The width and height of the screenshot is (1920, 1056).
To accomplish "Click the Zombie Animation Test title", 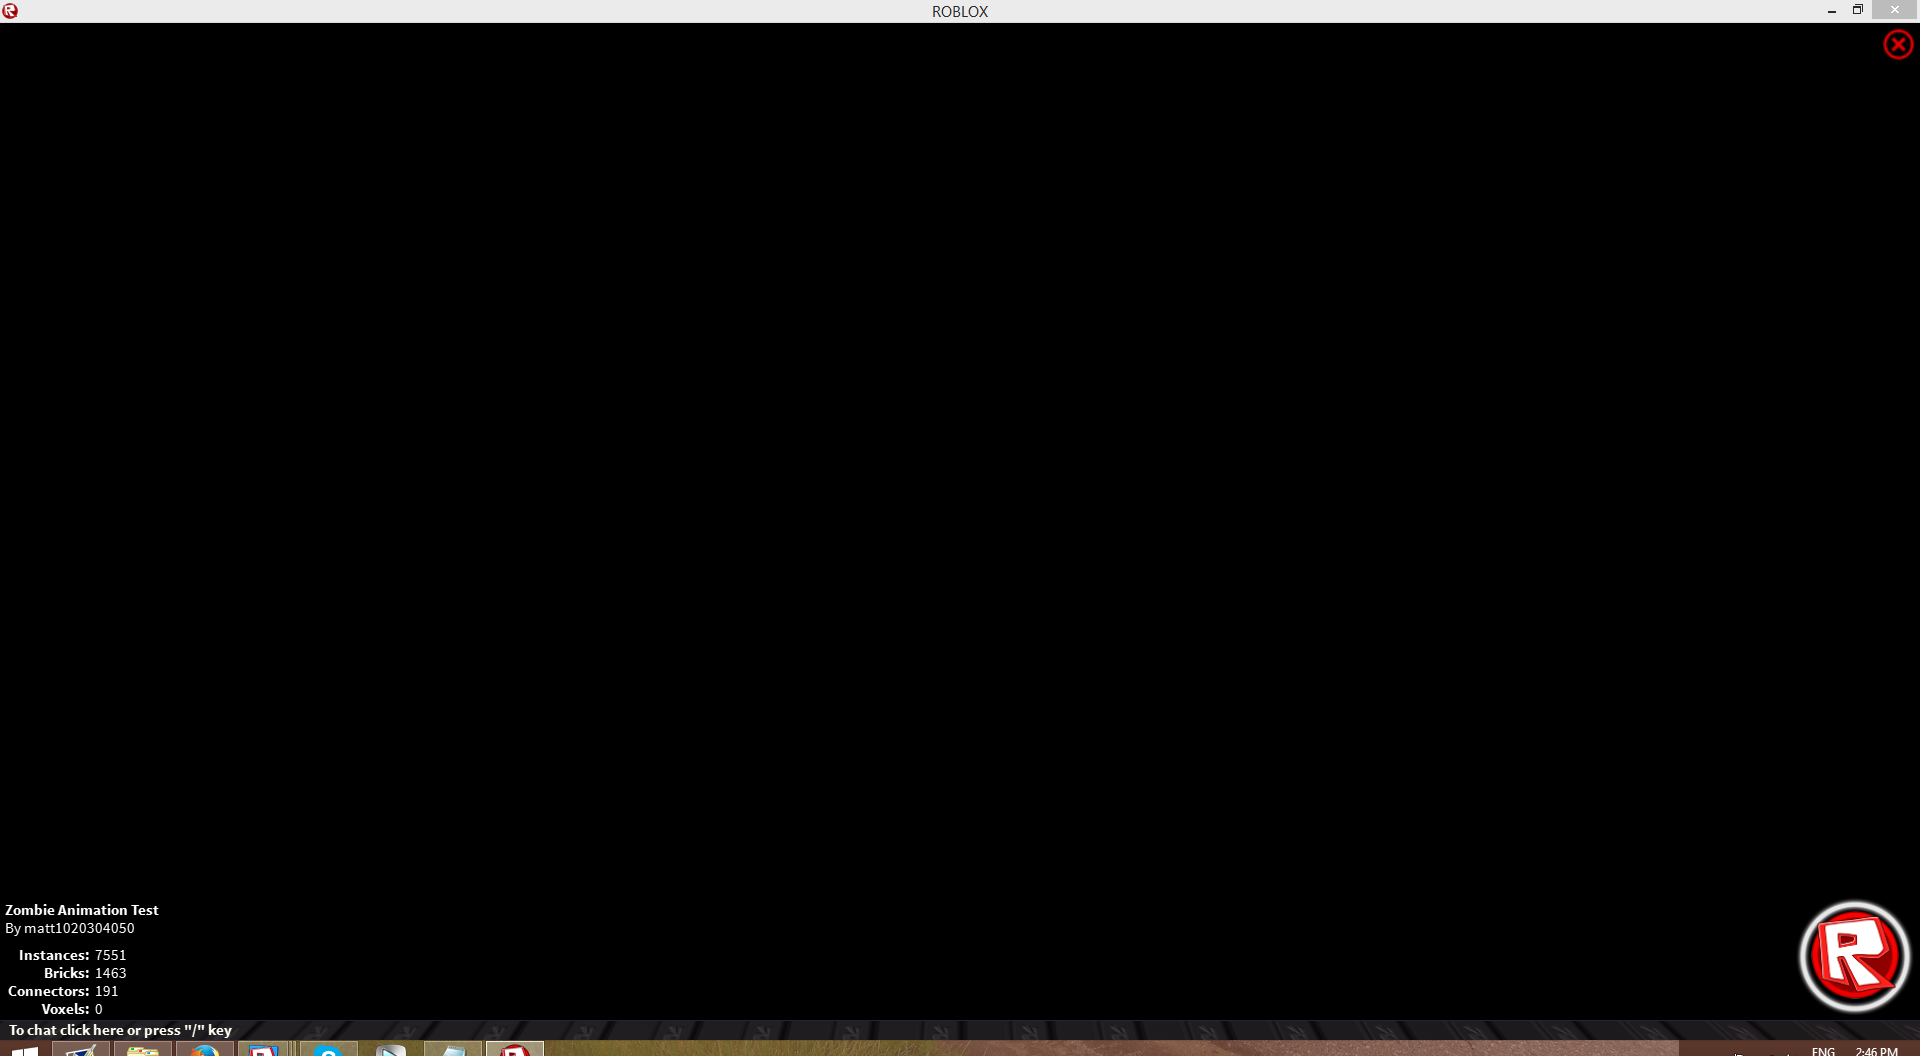I will click(82, 910).
